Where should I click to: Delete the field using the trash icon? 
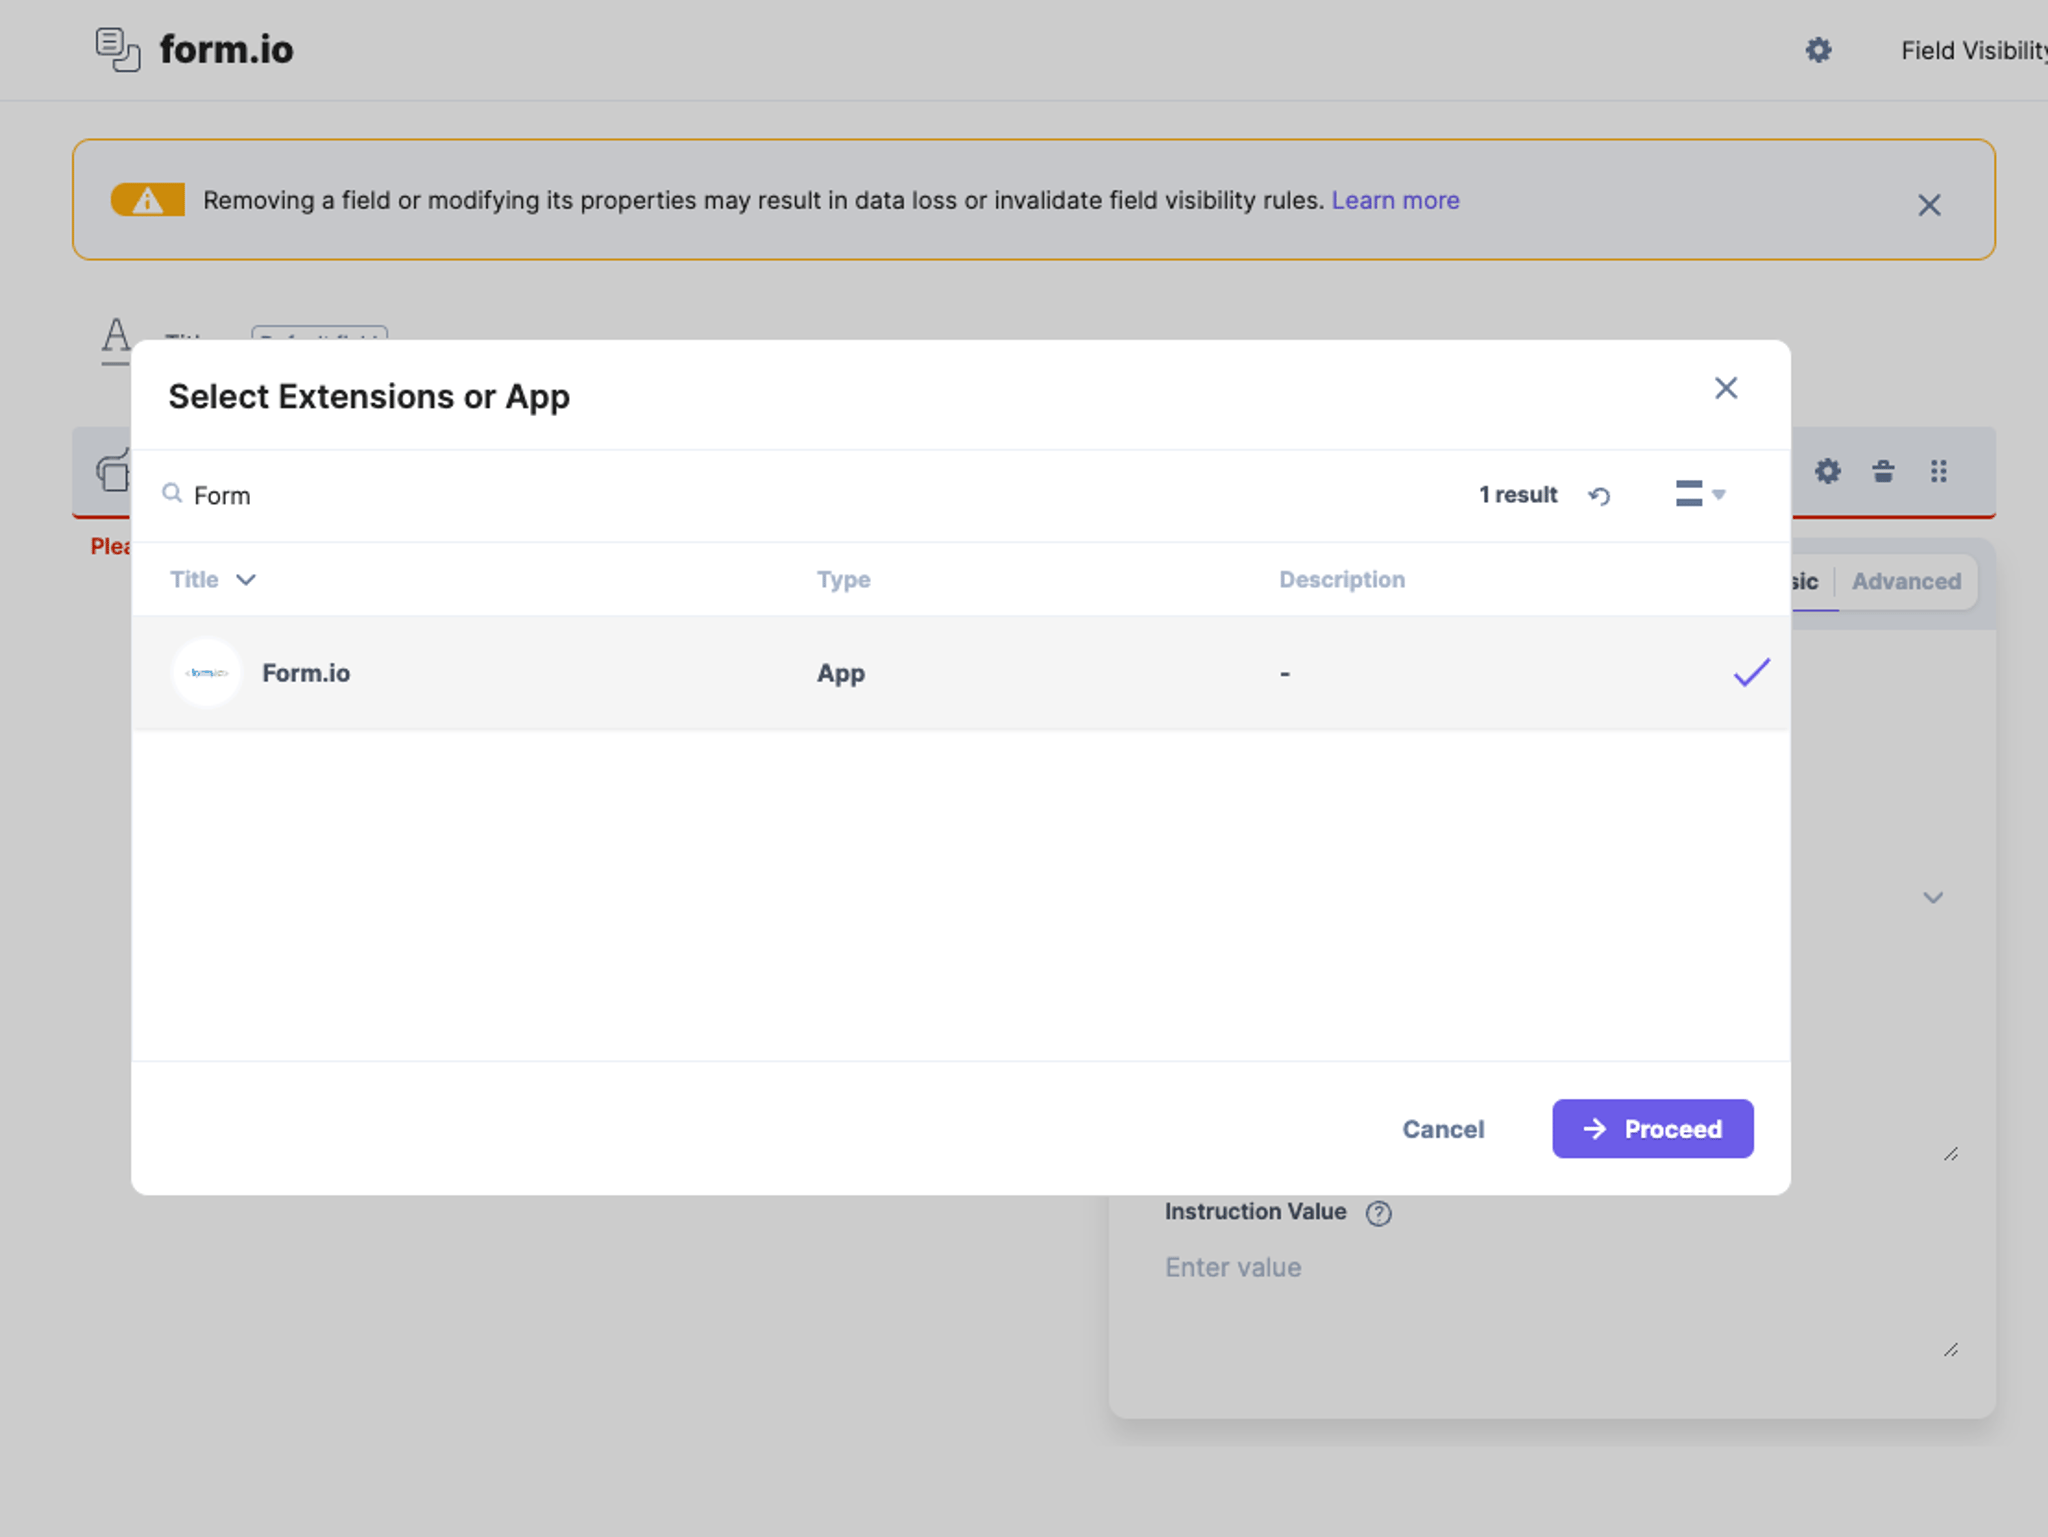click(1883, 471)
